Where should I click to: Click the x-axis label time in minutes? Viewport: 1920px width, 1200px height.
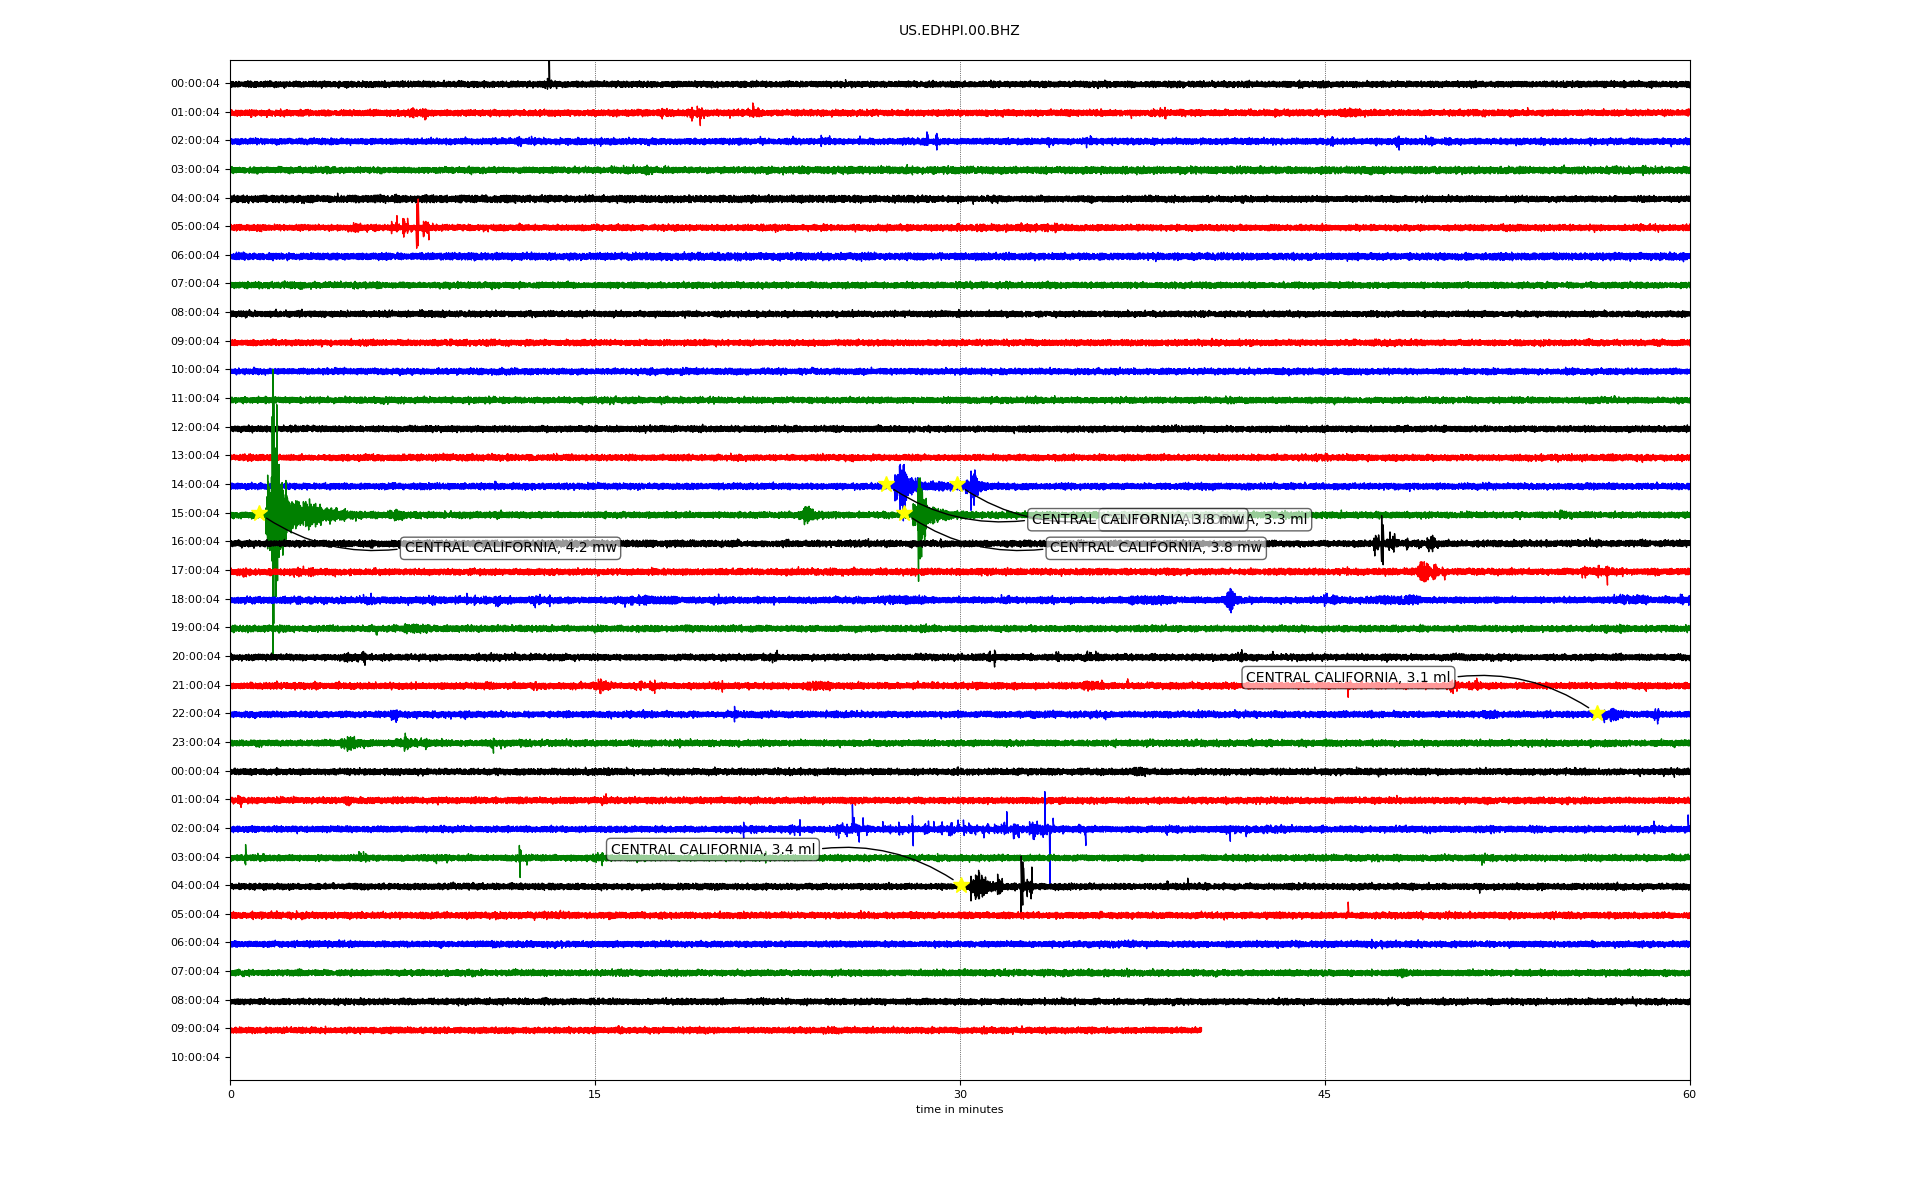point(959,1109)
